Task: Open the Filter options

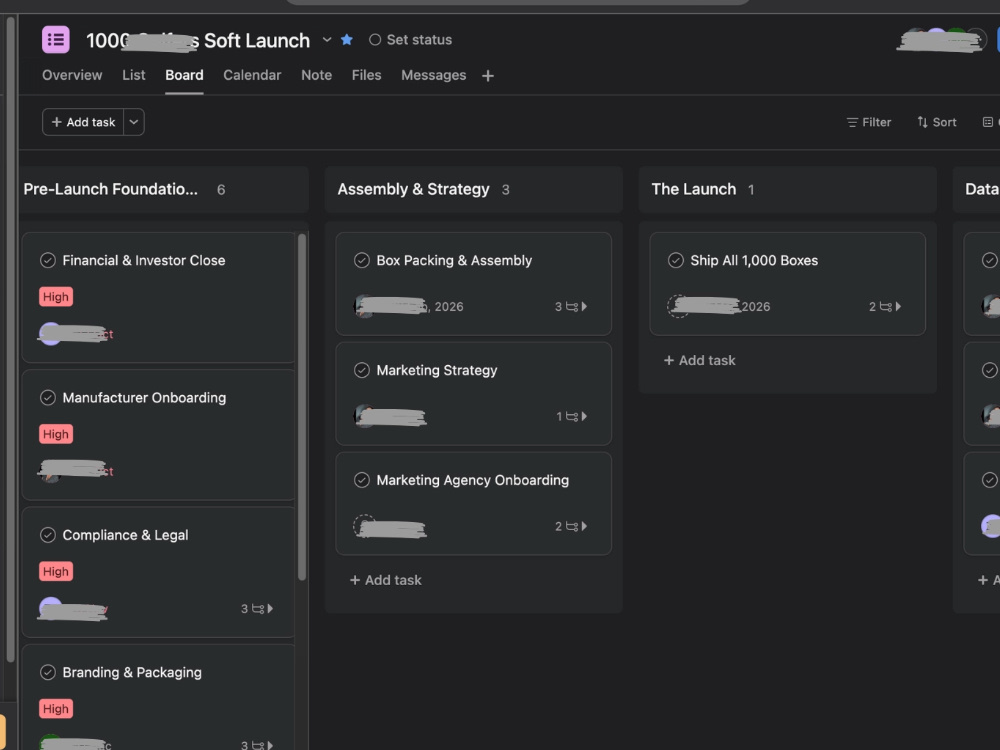Action: click(869, 122)
